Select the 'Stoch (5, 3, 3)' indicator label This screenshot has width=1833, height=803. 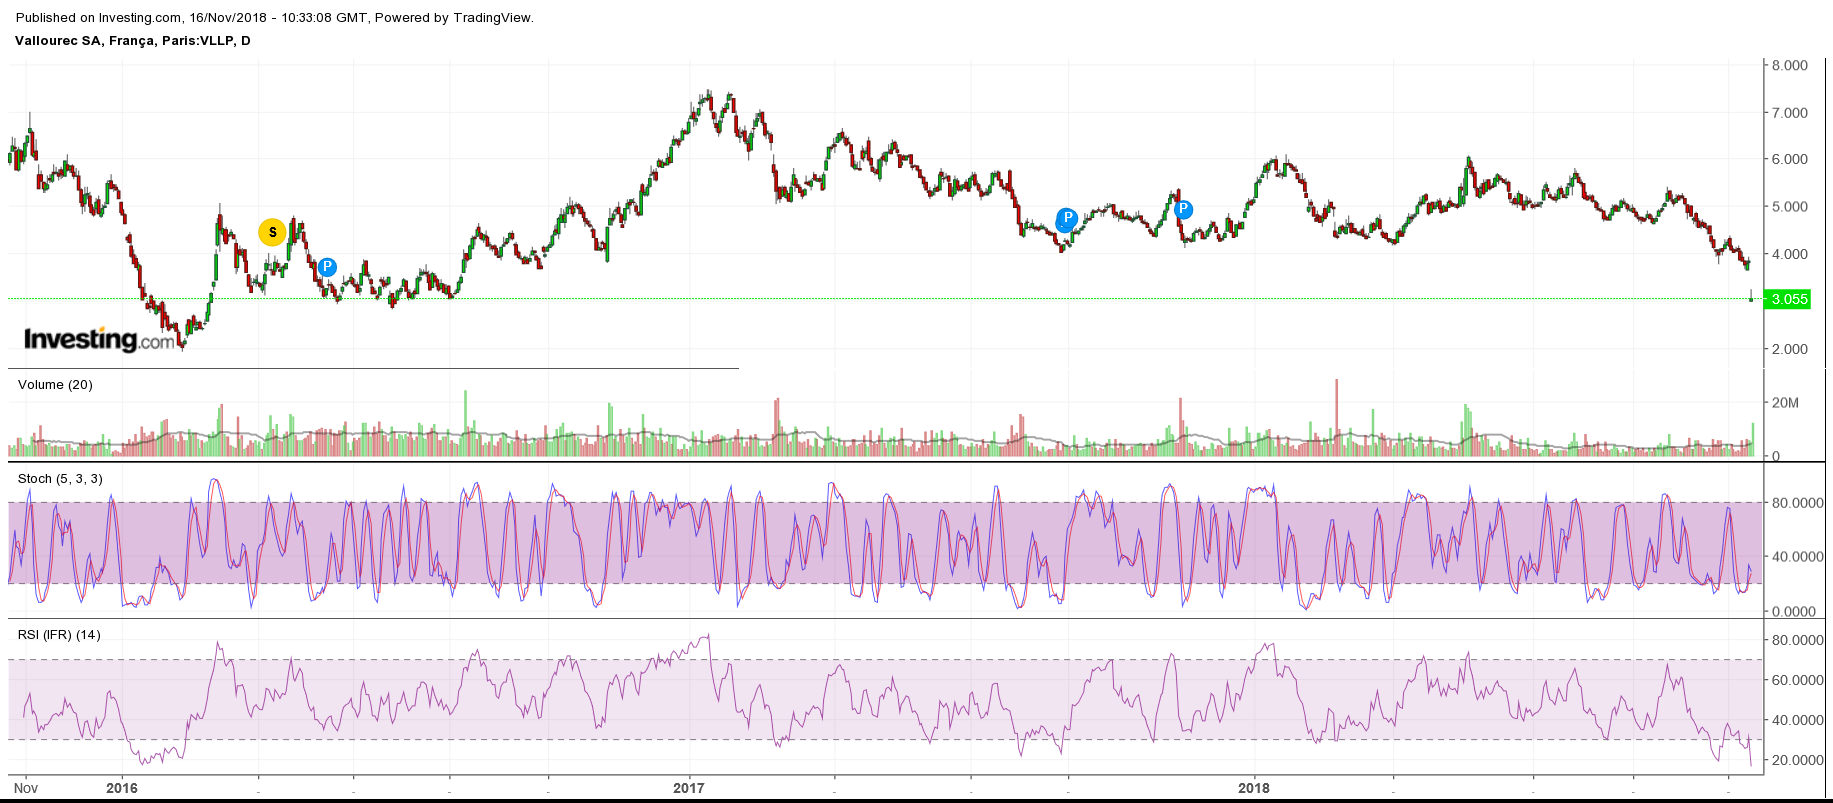coord(60,479)
